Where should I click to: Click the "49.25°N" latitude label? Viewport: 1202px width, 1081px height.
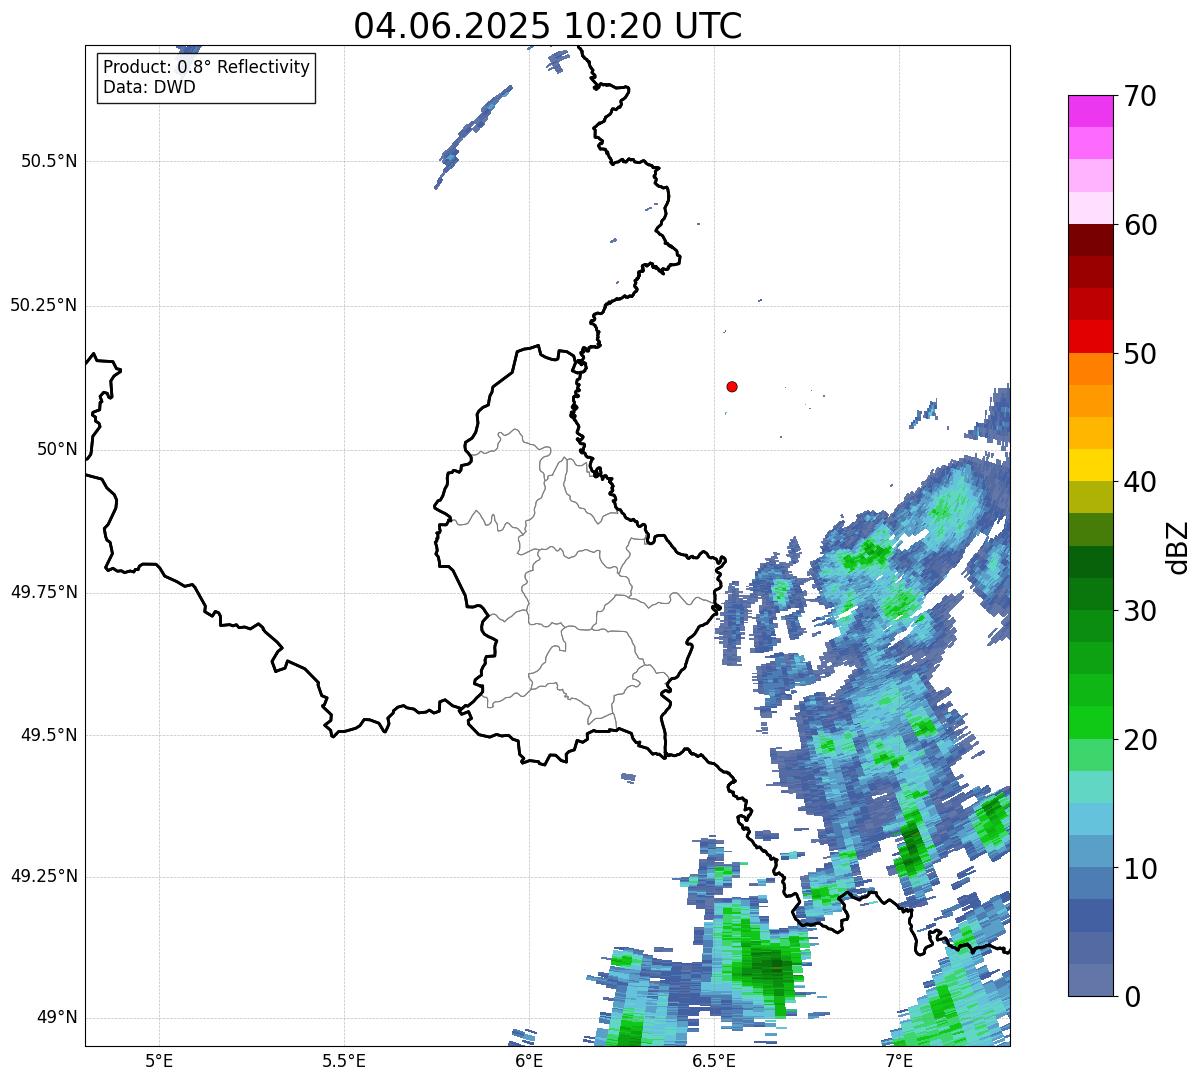tap(44, 876)
